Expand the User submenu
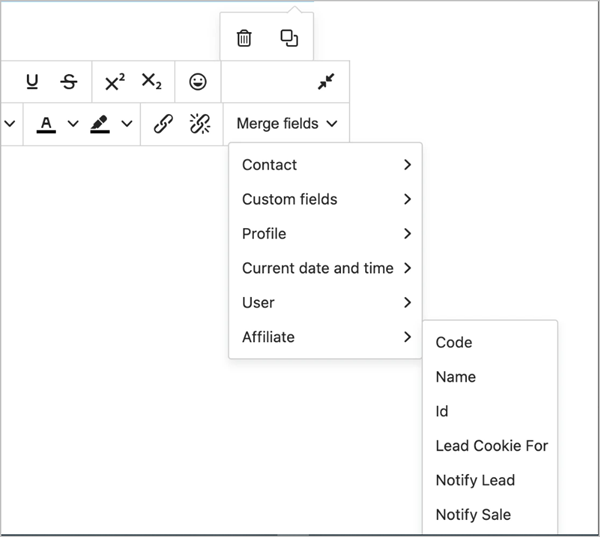The image size is (600, 537). (x=325, y=303)
